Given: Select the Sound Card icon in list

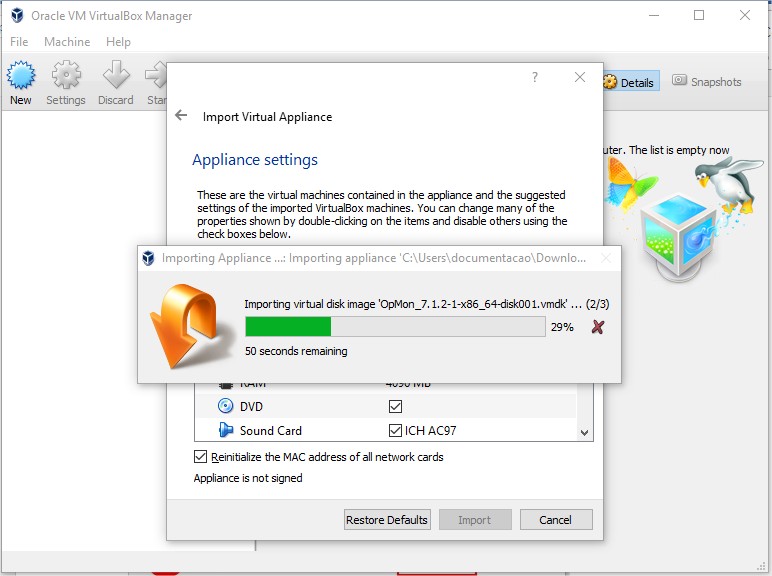Looking at the screenshot, I should pos(225,431).
